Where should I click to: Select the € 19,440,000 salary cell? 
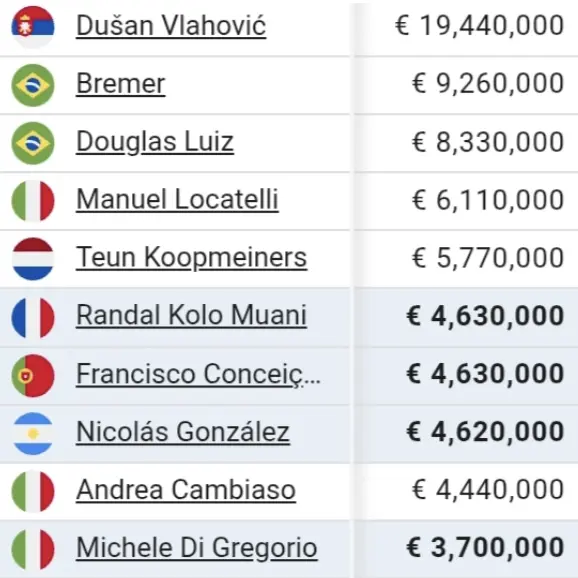pyautogui.click(x=466, y=29)
